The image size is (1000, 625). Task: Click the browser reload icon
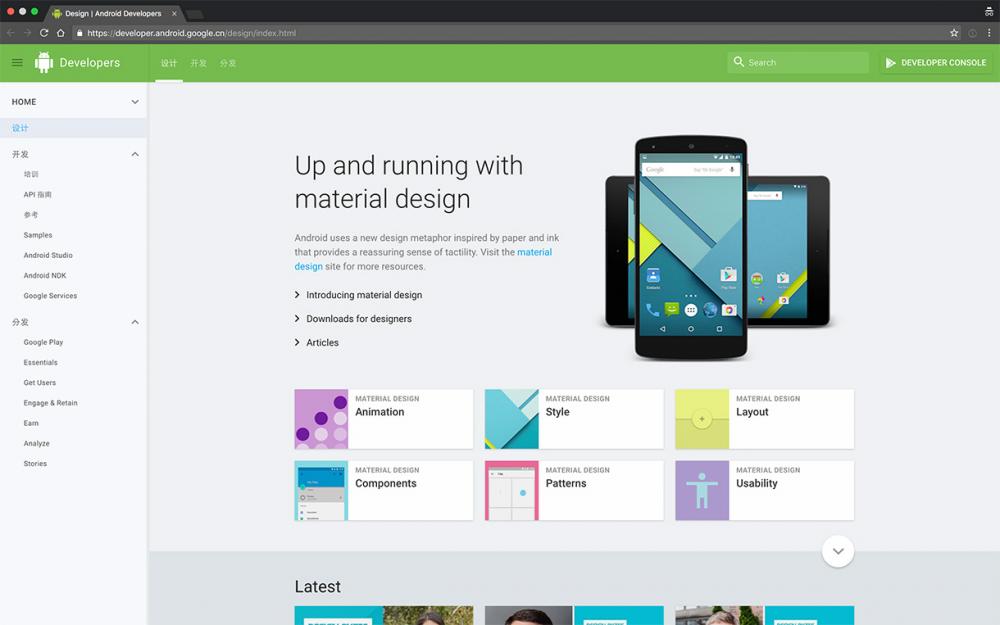pyautogui.click(x=44, y=33)
